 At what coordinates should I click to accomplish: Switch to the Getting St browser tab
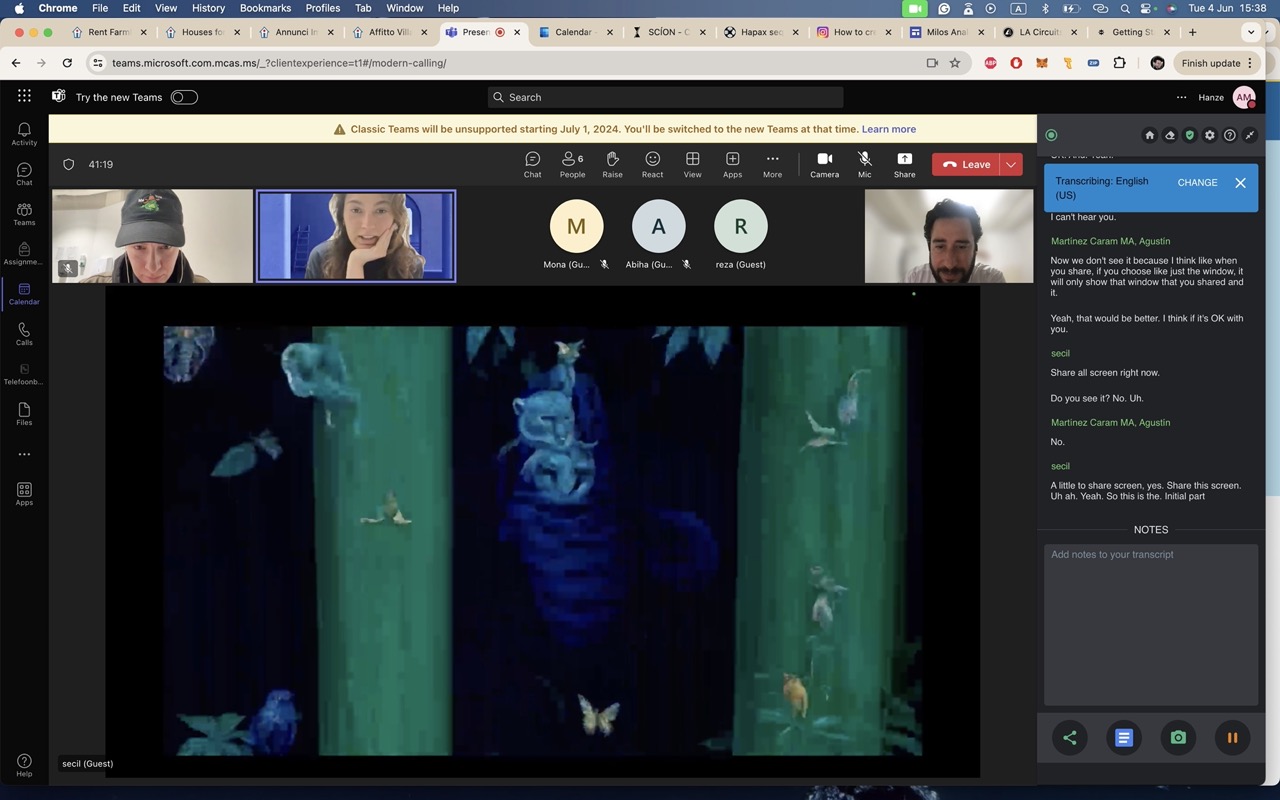pos(1132,32)
